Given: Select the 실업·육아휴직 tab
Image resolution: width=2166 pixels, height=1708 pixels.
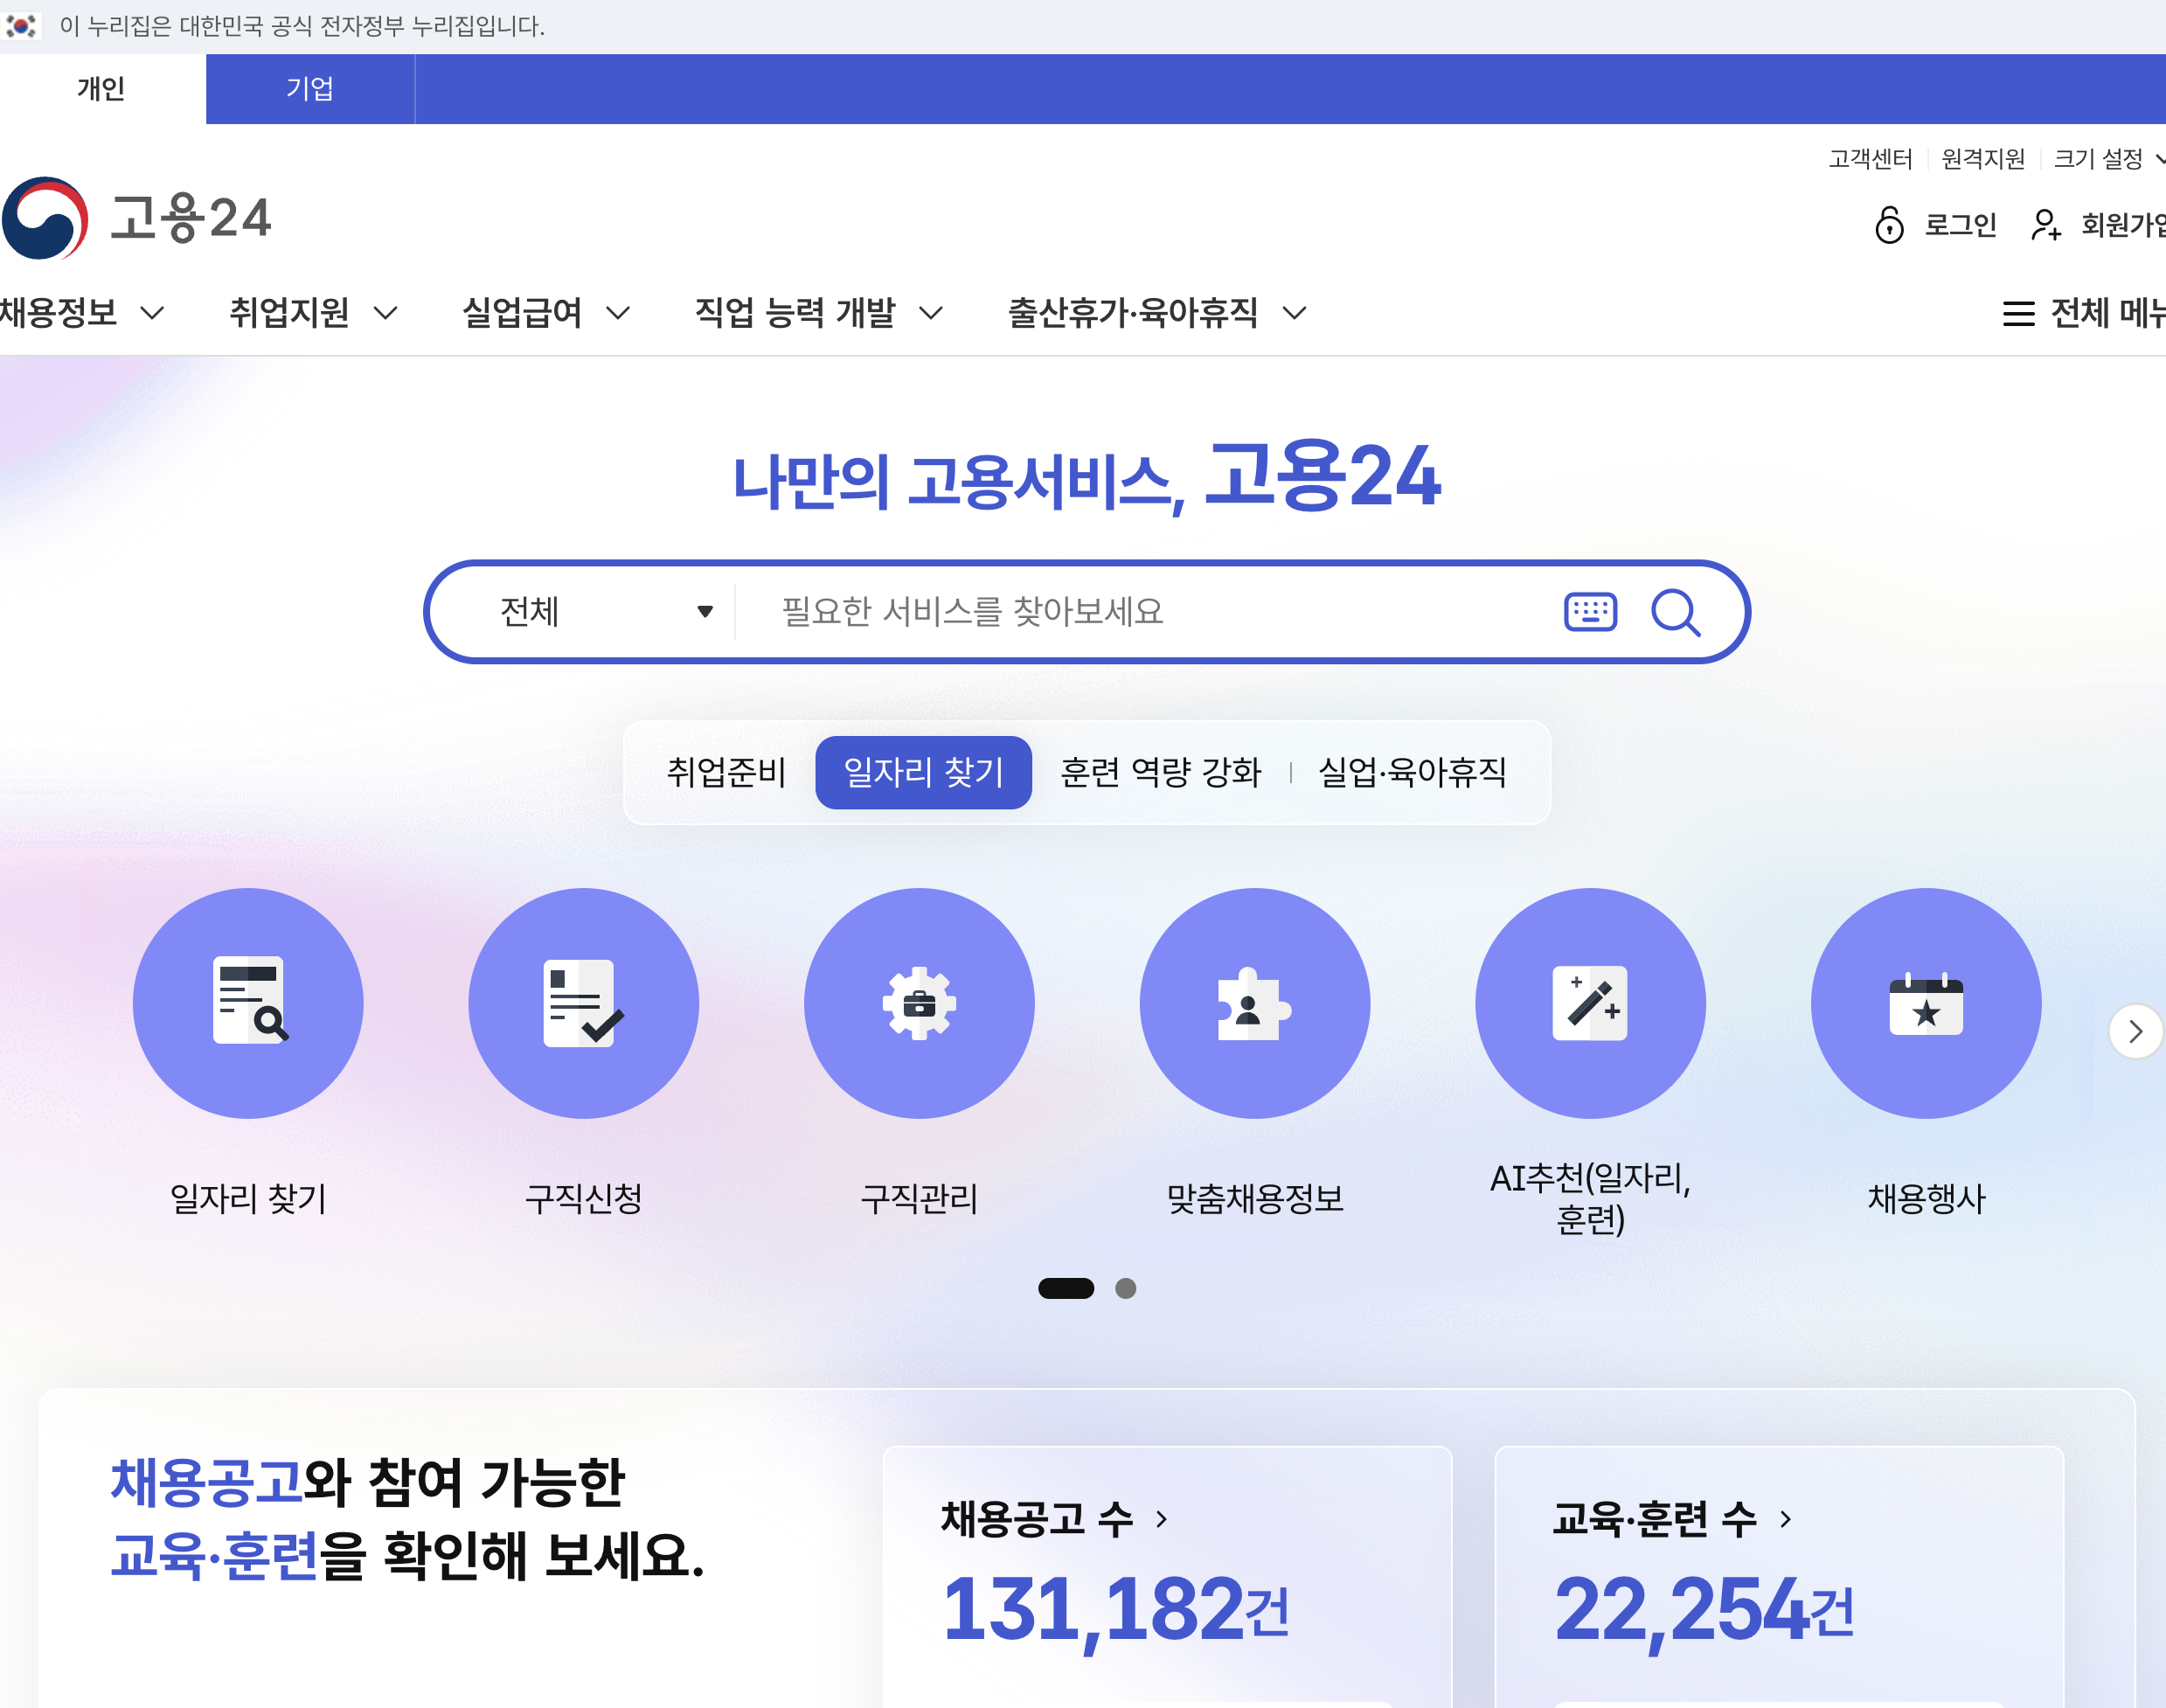Looking at the screenshot, I should (1412, 772).
